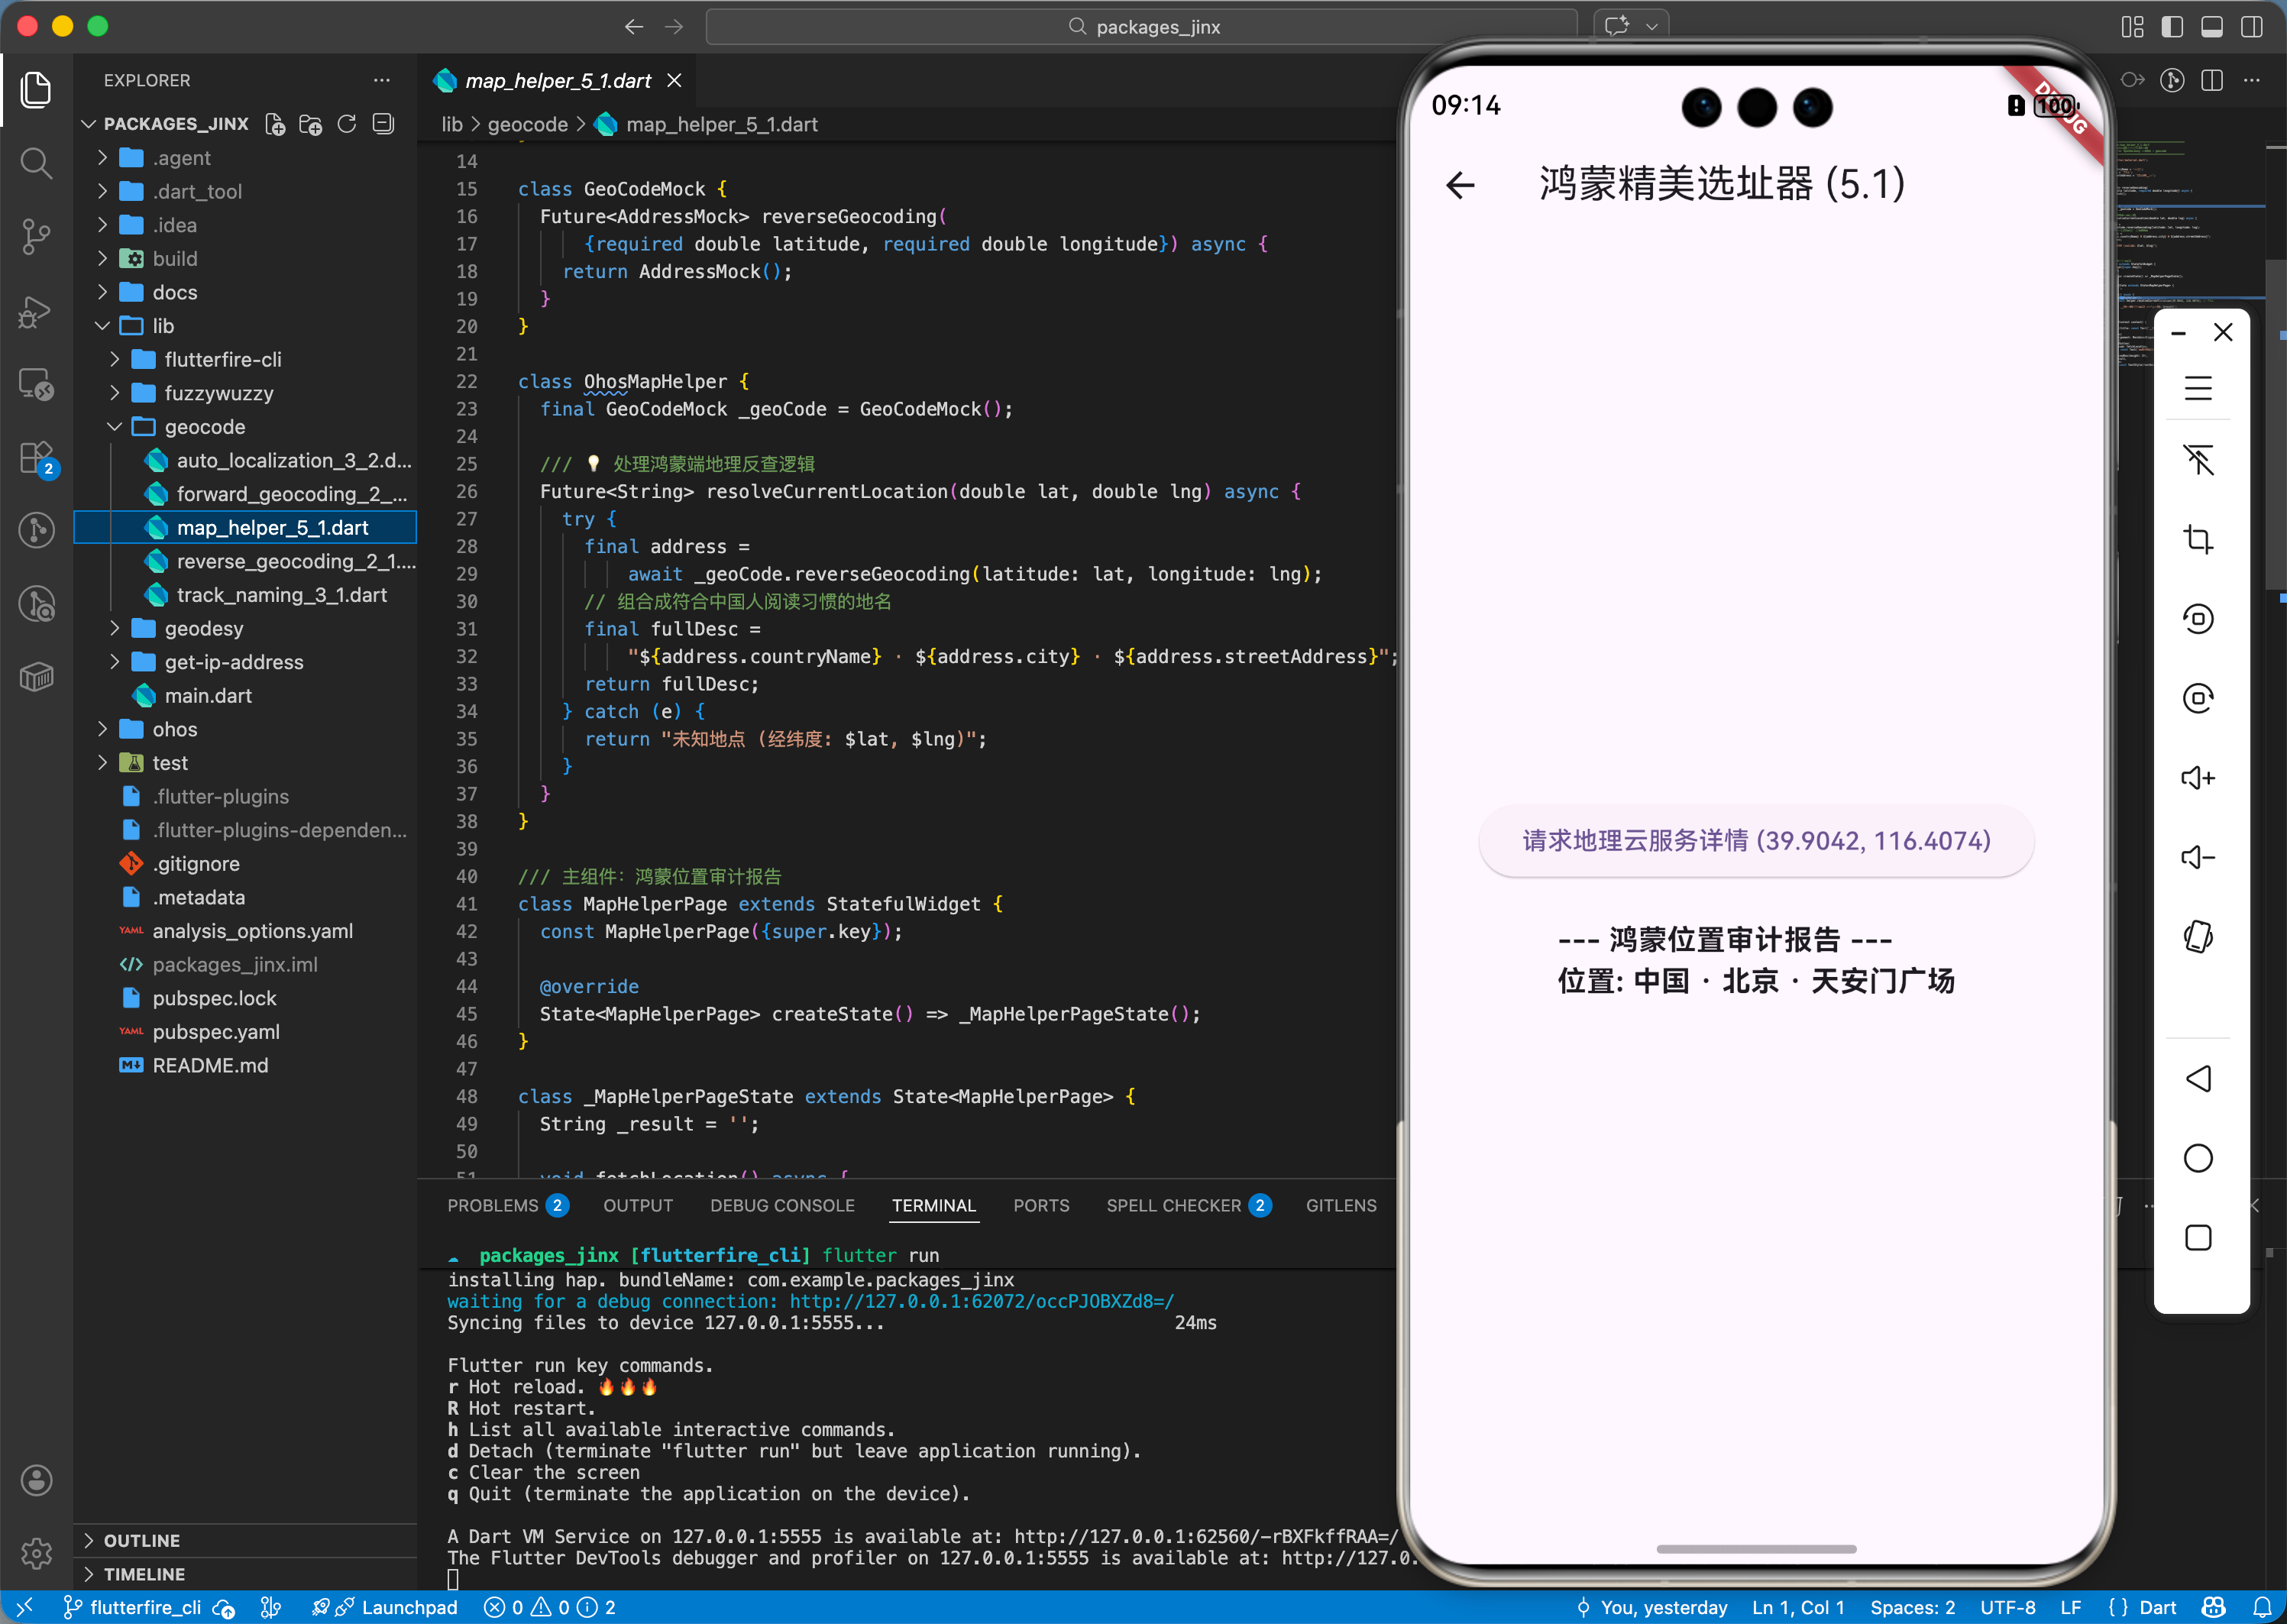Switch to the PROBLEMS tab
This screenshot has width=2287, height=1624.
[492, 1205]
